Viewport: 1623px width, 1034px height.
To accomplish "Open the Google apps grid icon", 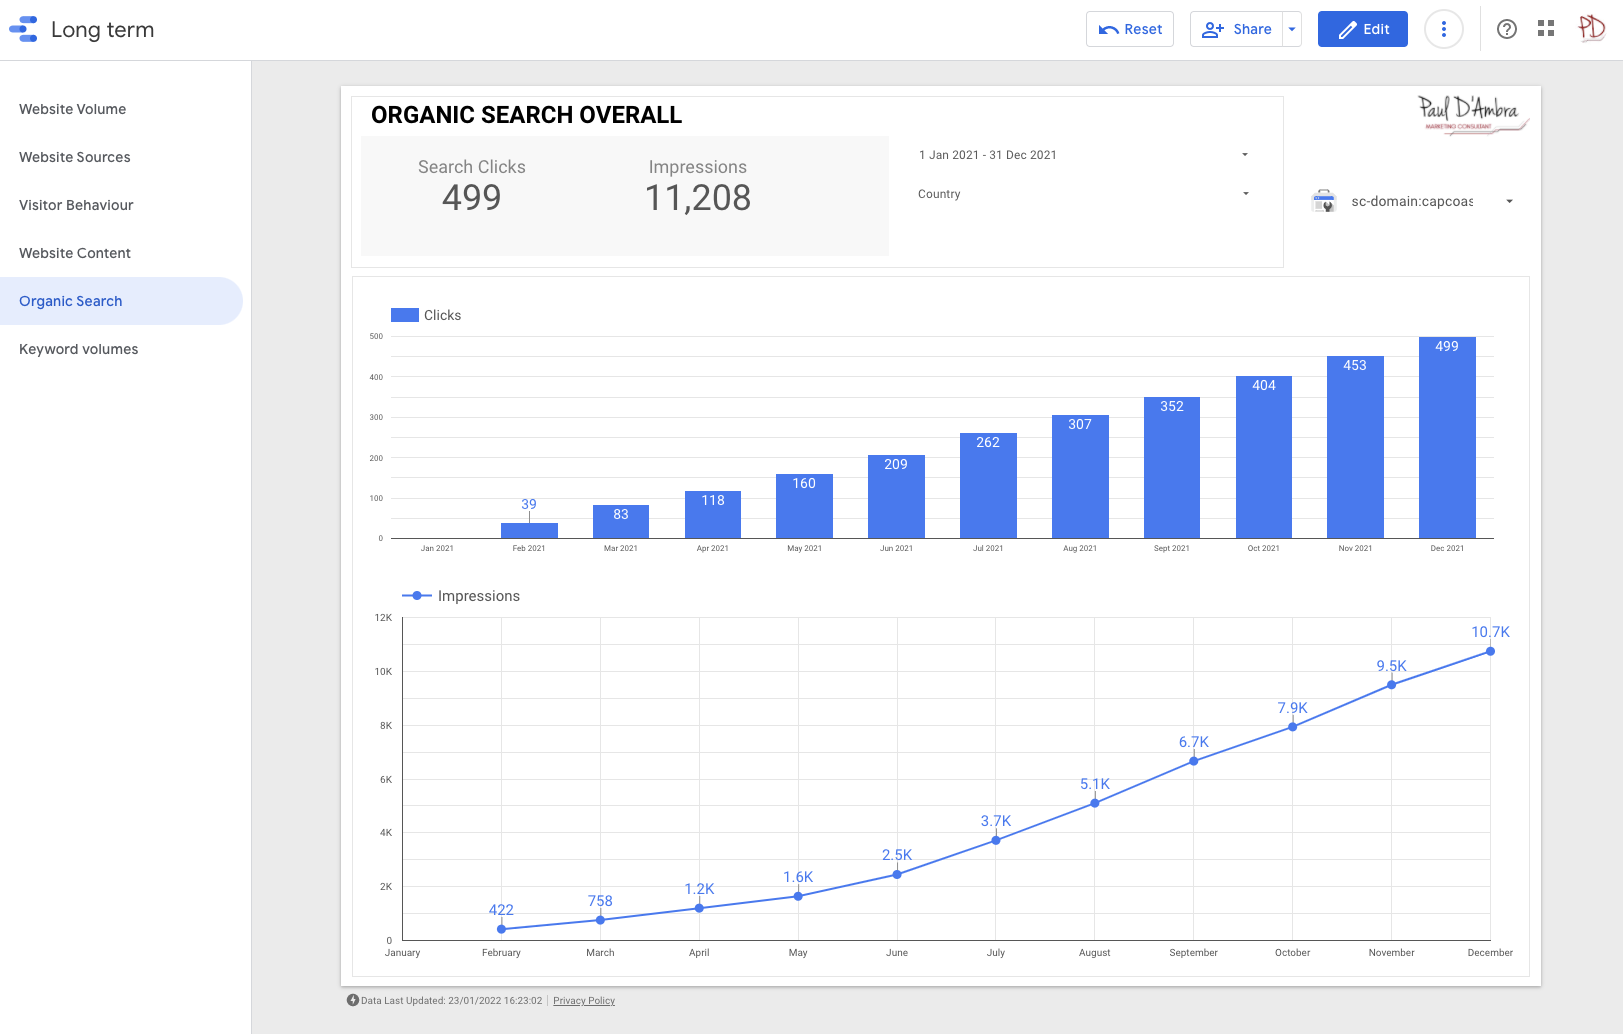I will point(1546,29).
